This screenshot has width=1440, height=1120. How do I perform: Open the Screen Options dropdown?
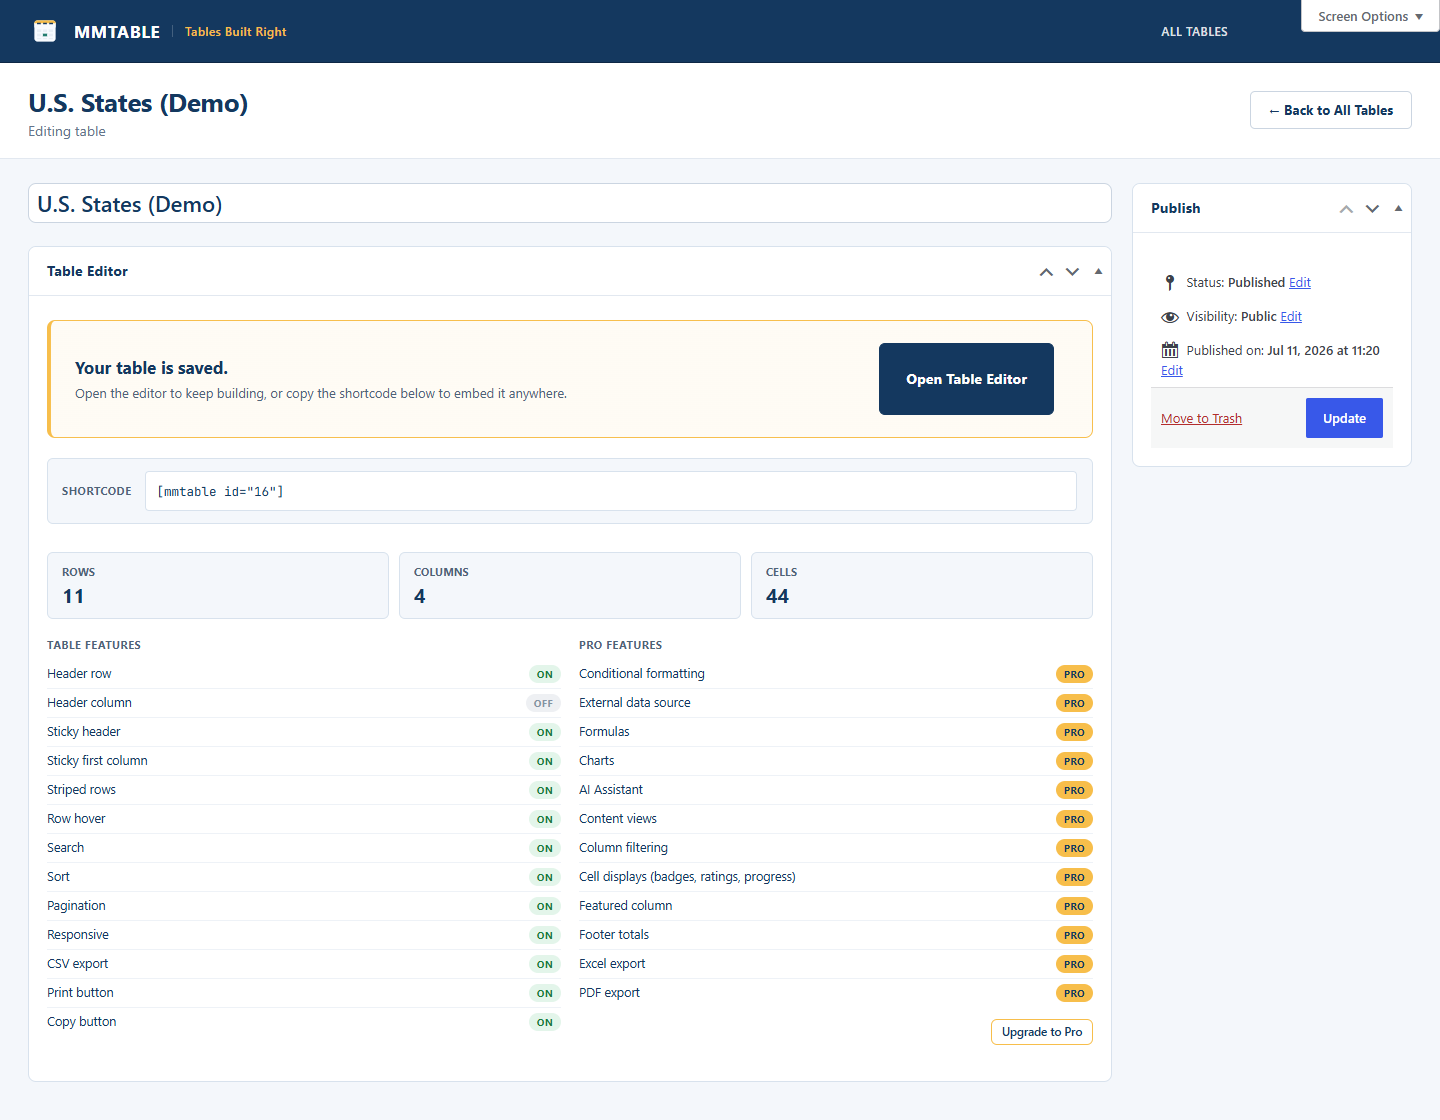[1370, 16]
